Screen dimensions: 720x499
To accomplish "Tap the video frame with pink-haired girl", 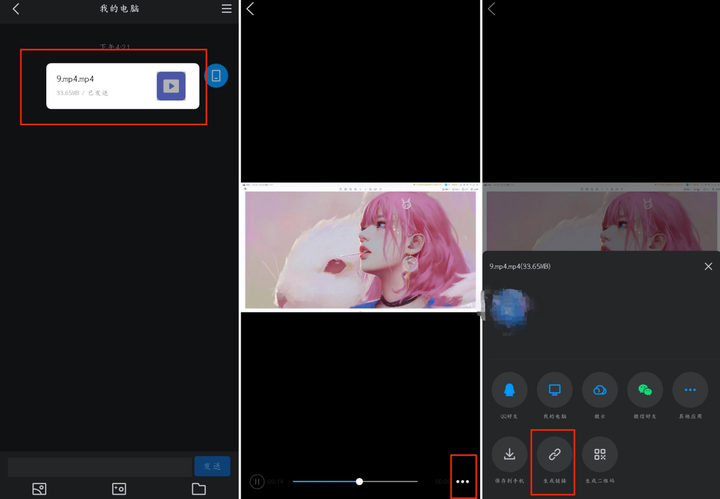I will (360, 247).
